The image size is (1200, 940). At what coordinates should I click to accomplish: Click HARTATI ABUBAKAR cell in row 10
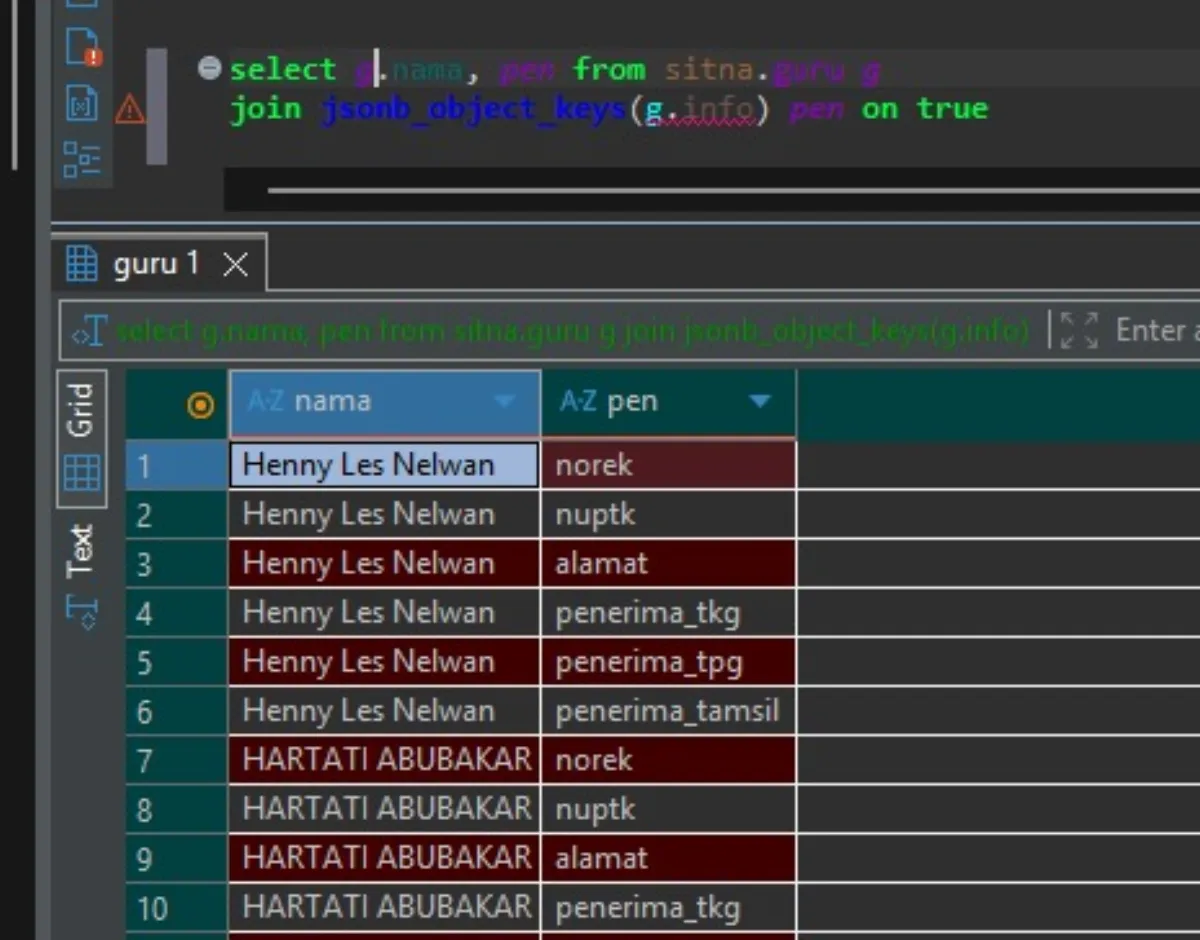[385, 908]
